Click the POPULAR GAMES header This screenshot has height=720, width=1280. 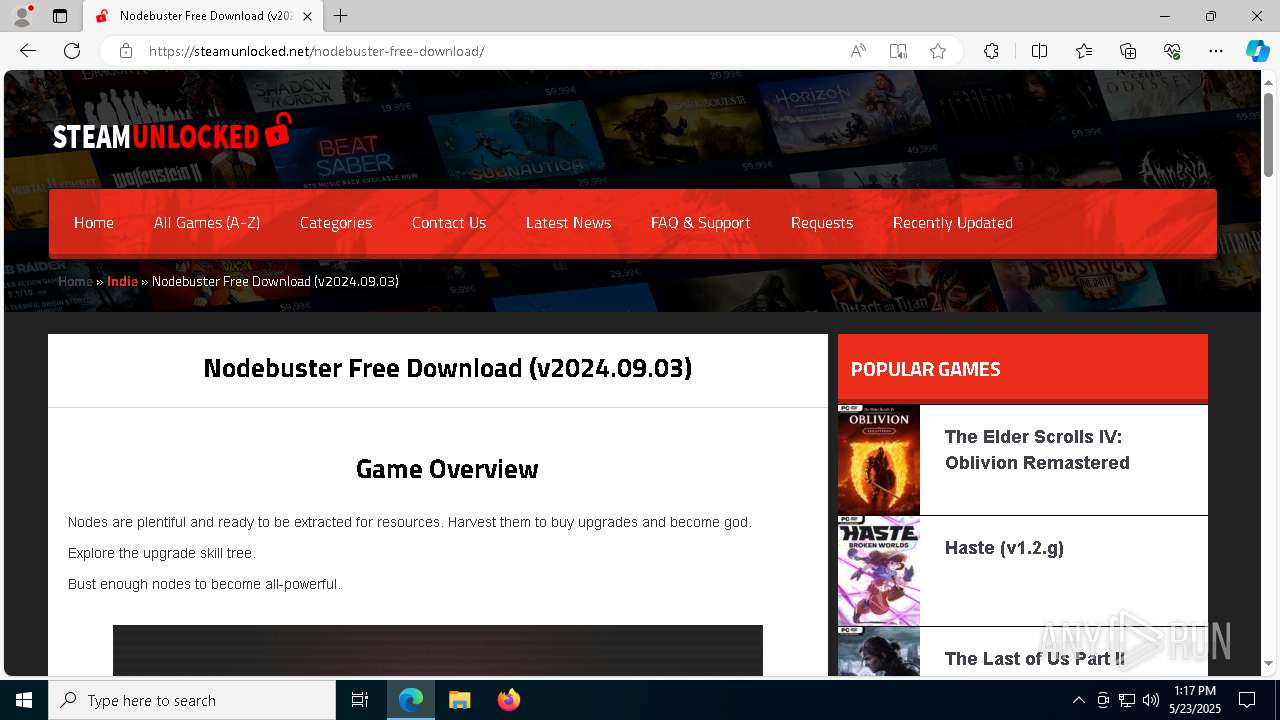[x=926, y=369]
